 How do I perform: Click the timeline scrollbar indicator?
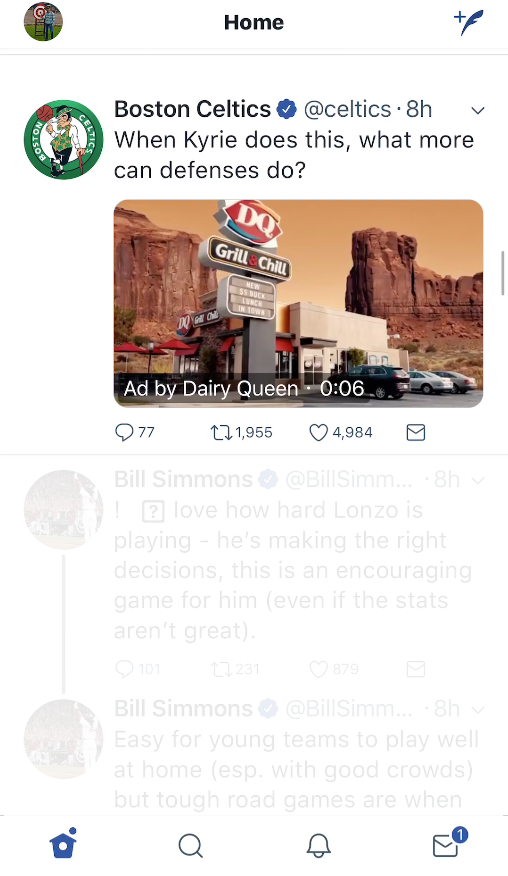point(504,272)
